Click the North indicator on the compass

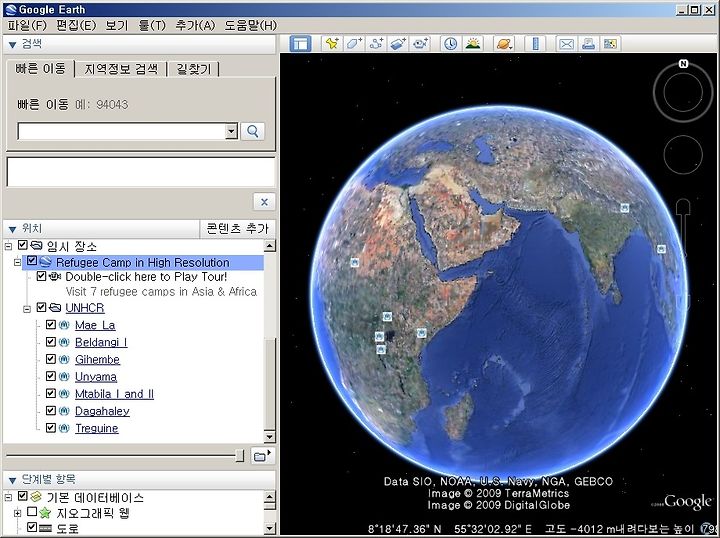[x=683, y=64]
